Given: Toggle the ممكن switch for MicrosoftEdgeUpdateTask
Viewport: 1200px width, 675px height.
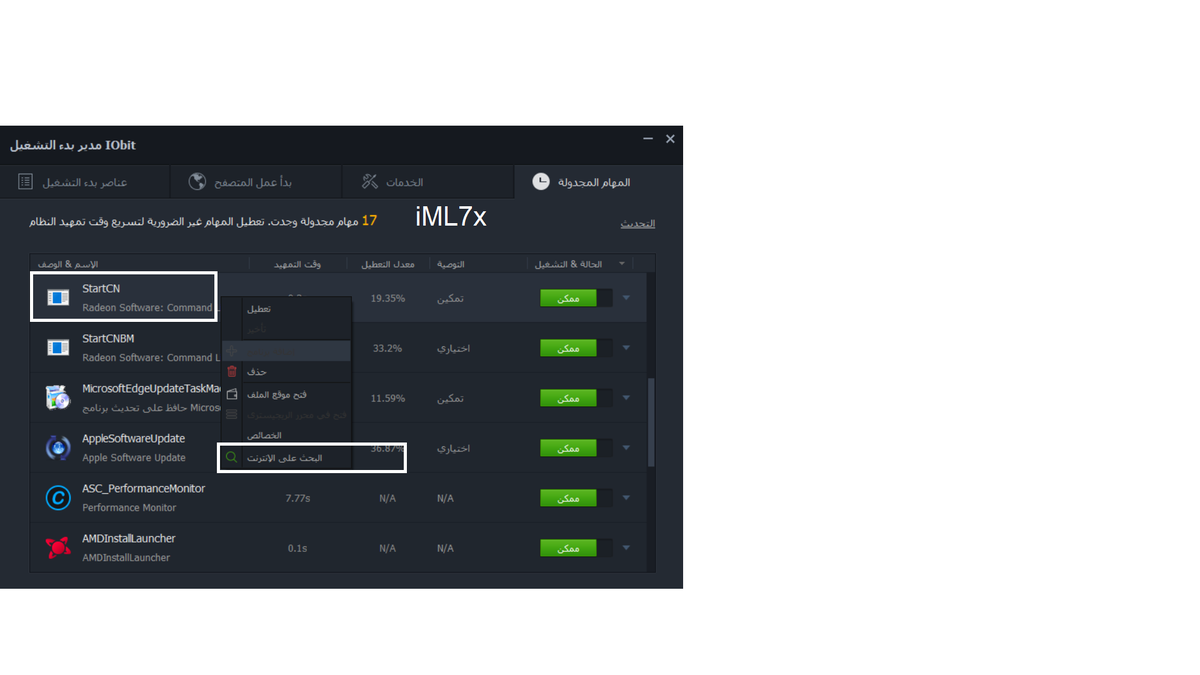Looking at the screenshot, I should 576,398.
